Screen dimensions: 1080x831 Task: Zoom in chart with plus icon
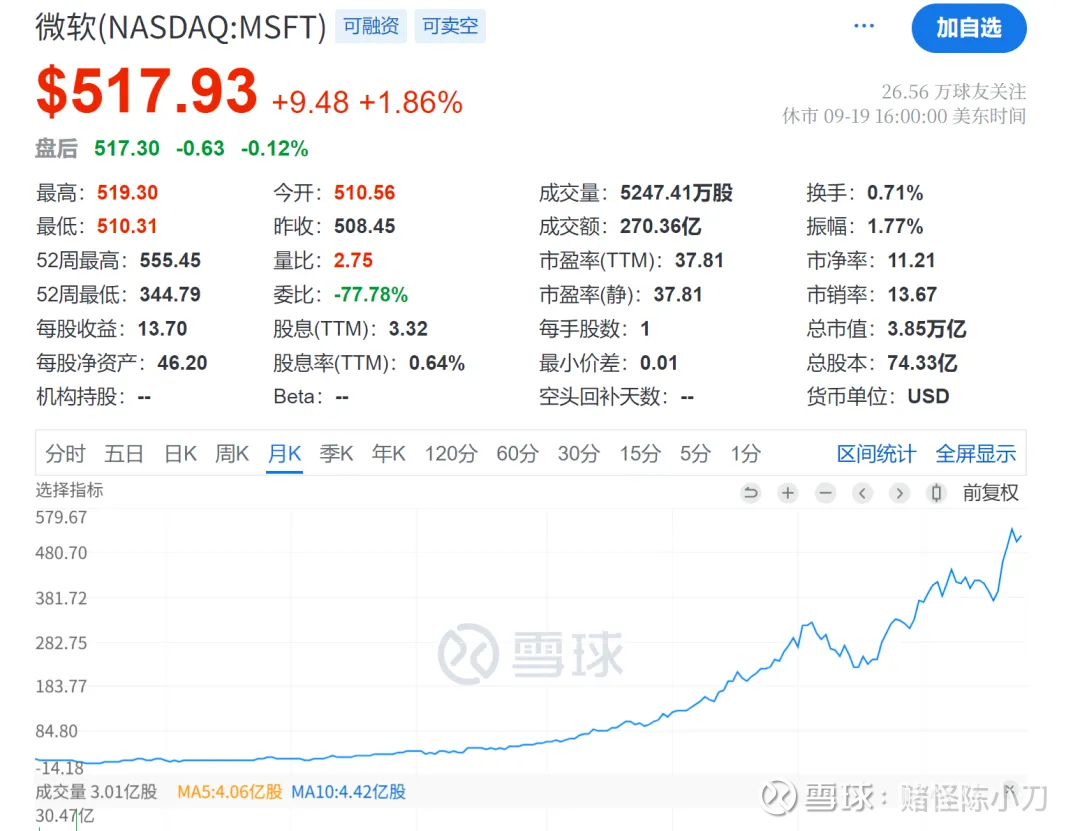click(x=788, y=493)
